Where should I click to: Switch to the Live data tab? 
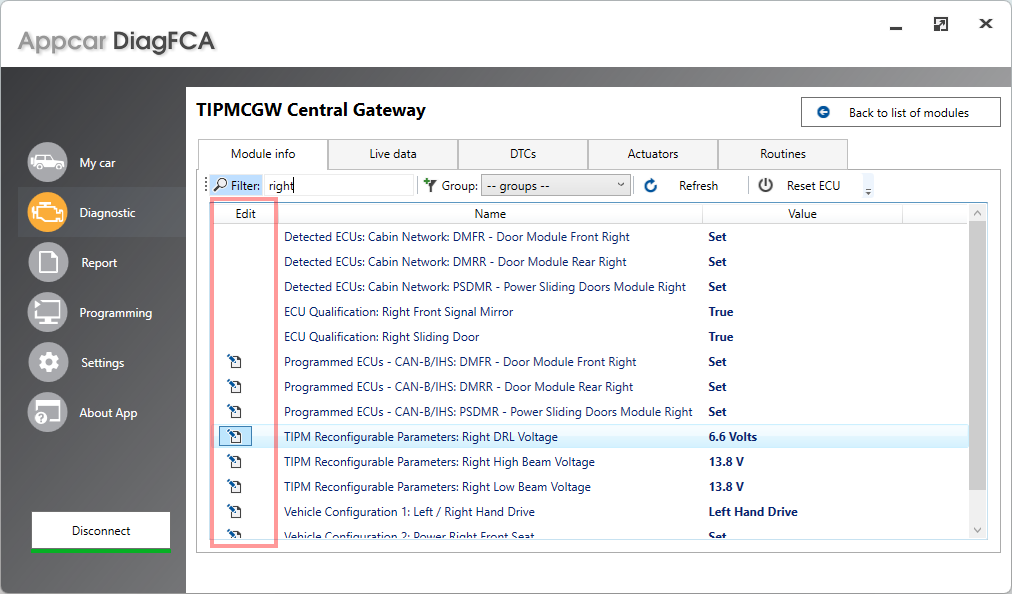tap(392, 154)
